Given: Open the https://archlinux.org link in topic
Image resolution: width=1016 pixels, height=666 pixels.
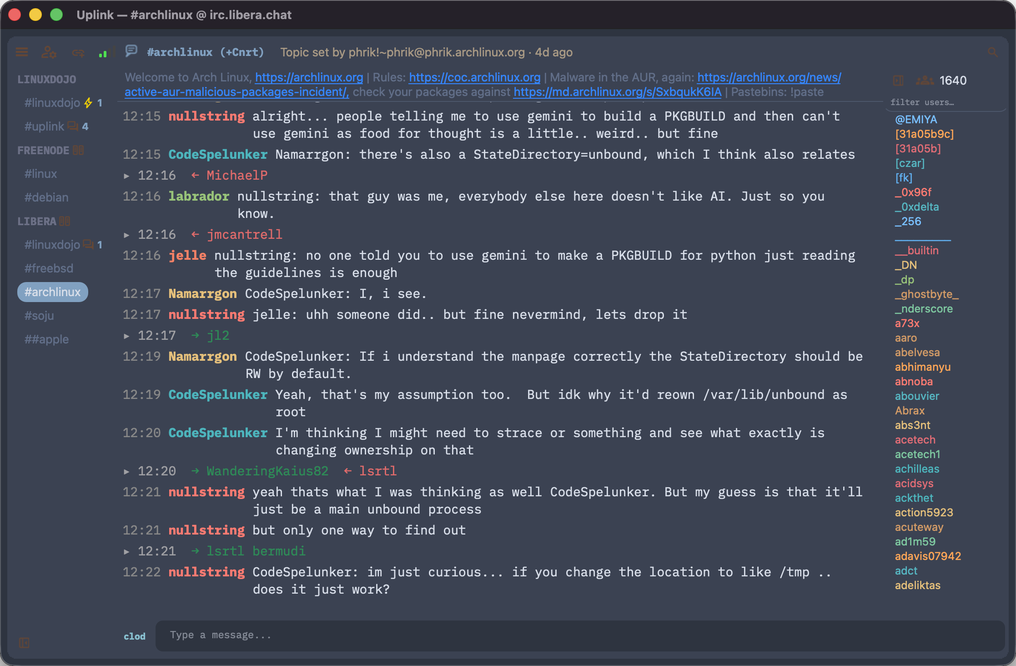Looking at the screenshot, I should pyautogui.click(x=308, y=77).
